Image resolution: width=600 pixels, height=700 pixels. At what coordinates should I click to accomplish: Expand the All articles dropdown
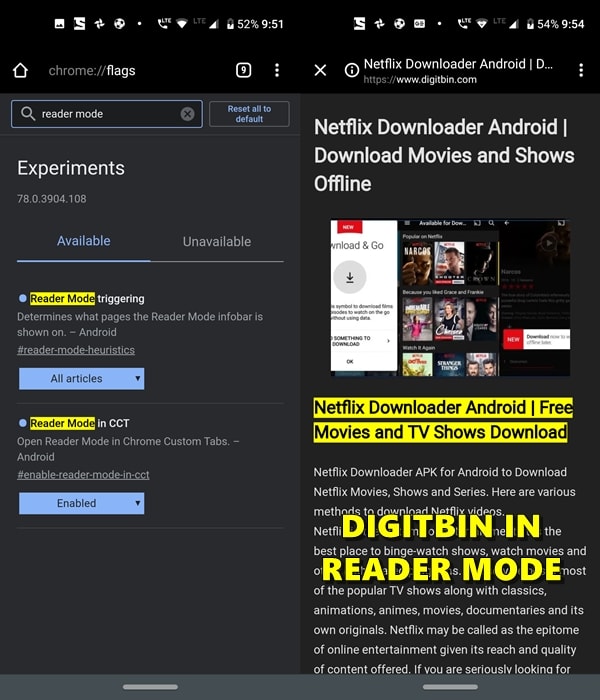click(x=81, y=378)
